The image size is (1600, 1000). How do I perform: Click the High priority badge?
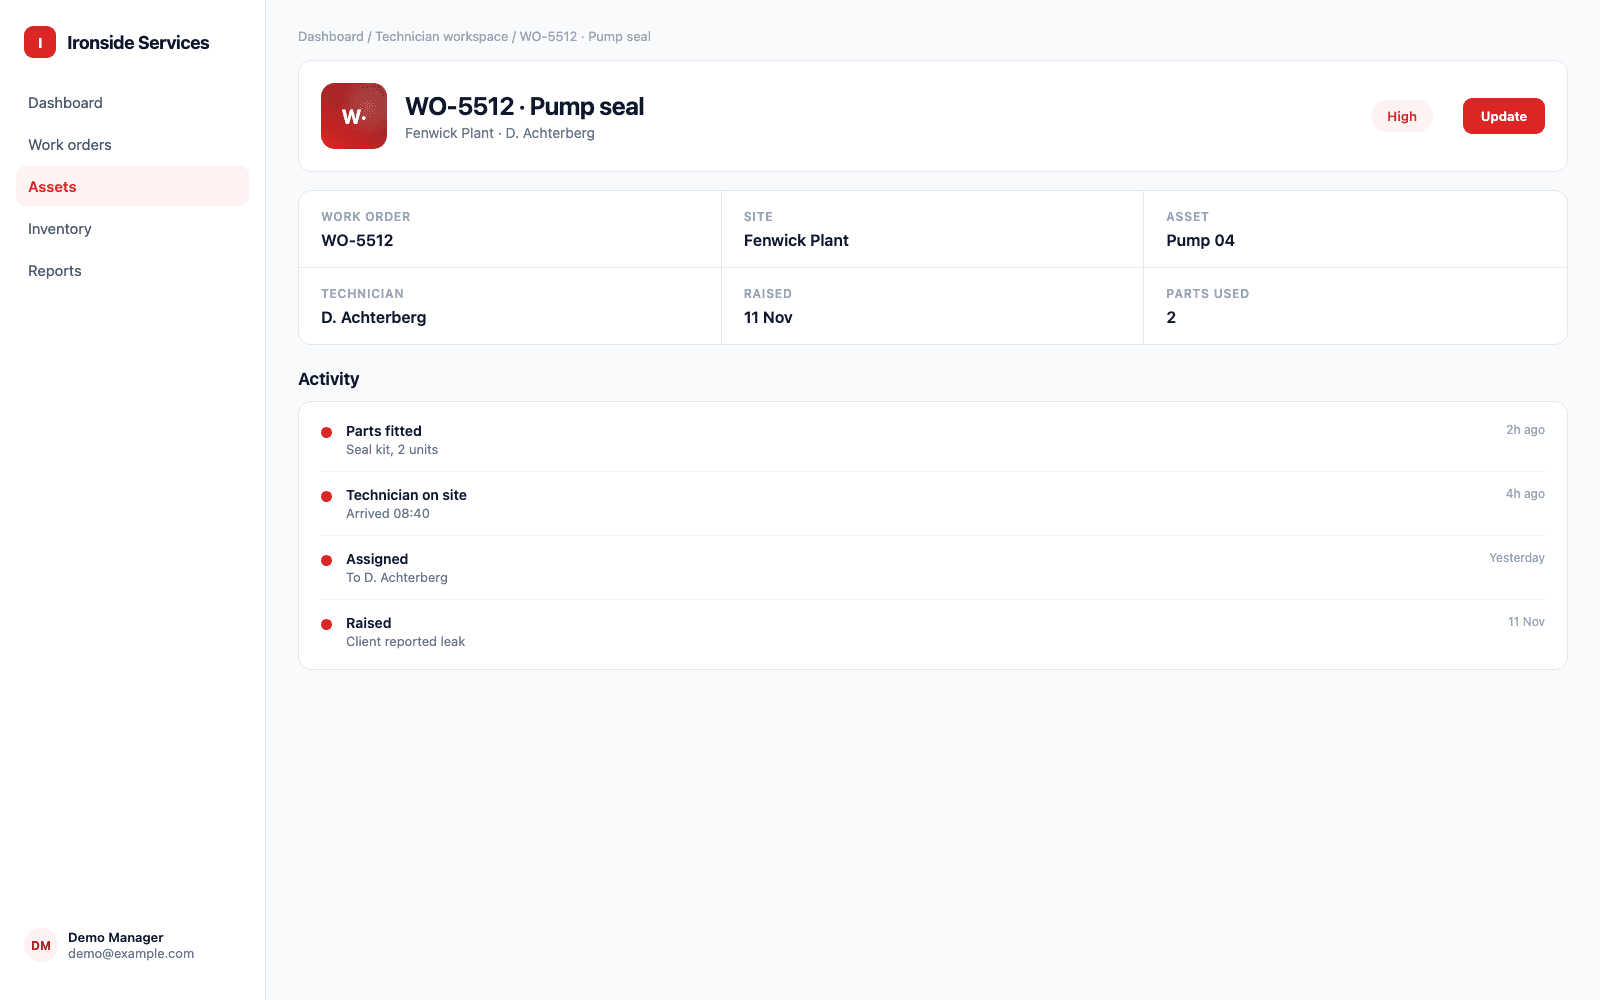pyautogui.click(x=1401, y=116)
